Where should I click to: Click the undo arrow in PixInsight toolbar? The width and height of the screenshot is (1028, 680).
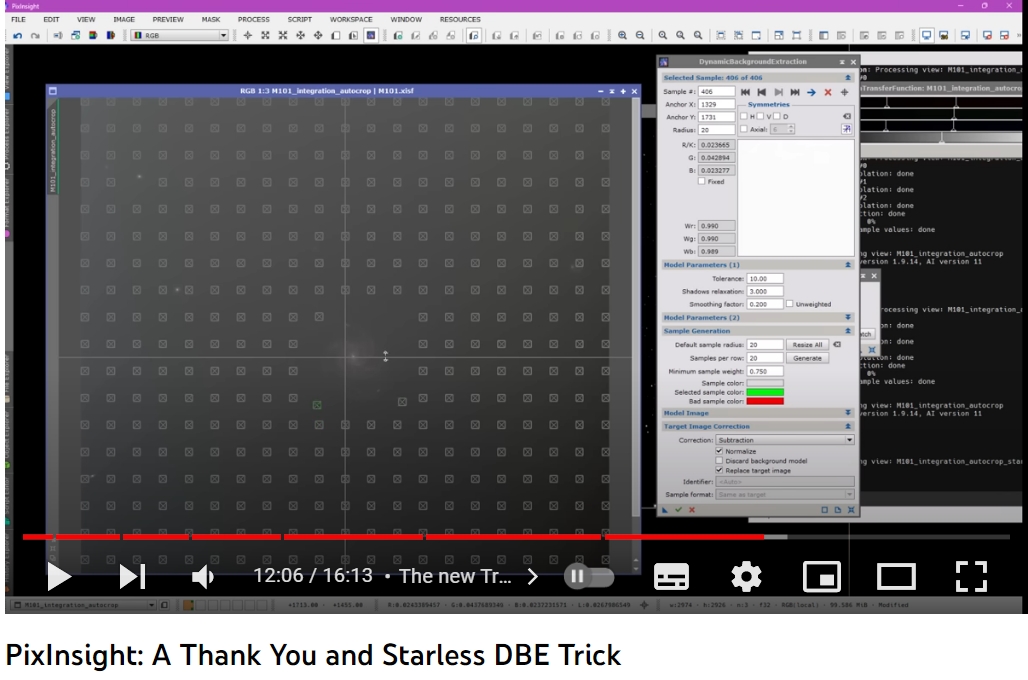point(18,35)
